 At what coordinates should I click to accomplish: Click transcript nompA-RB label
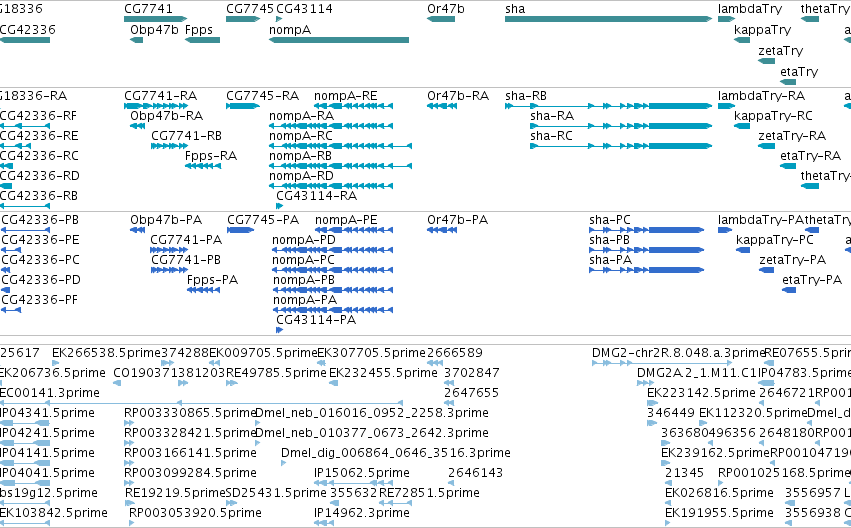pyautogui.click(x=300, y=156)
